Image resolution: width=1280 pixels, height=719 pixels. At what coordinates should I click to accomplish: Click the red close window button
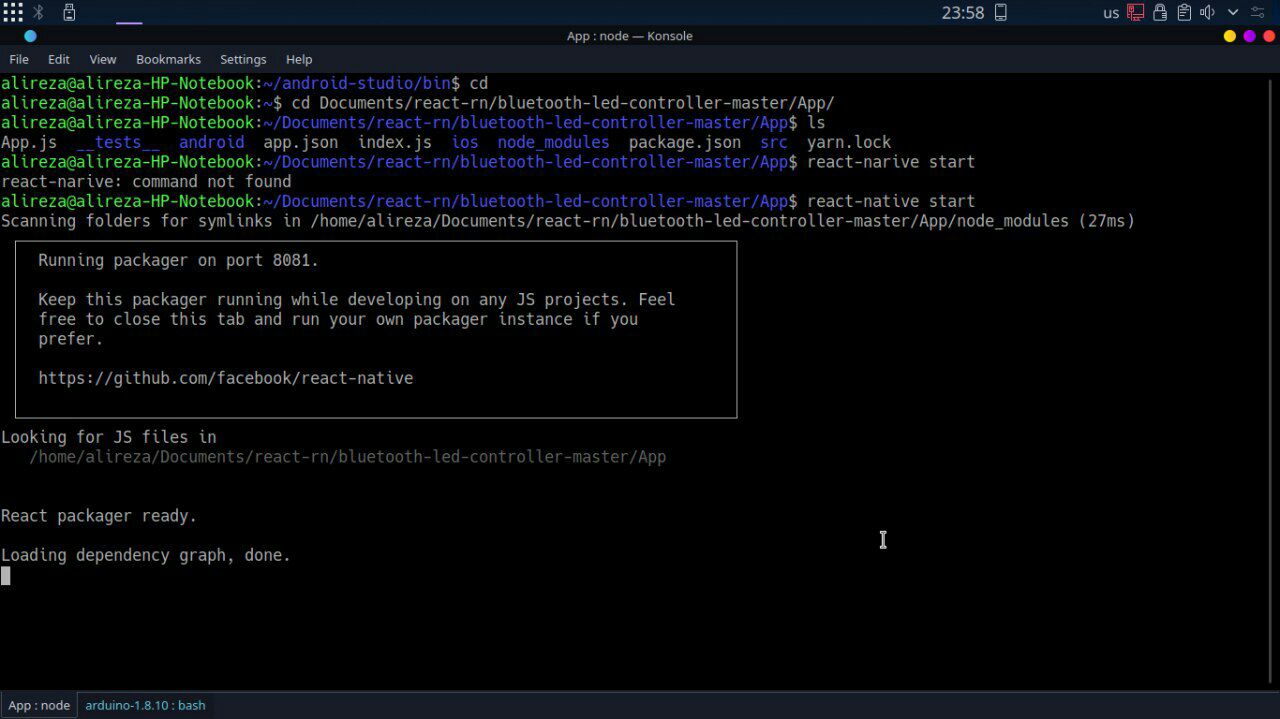point(1268,36)
